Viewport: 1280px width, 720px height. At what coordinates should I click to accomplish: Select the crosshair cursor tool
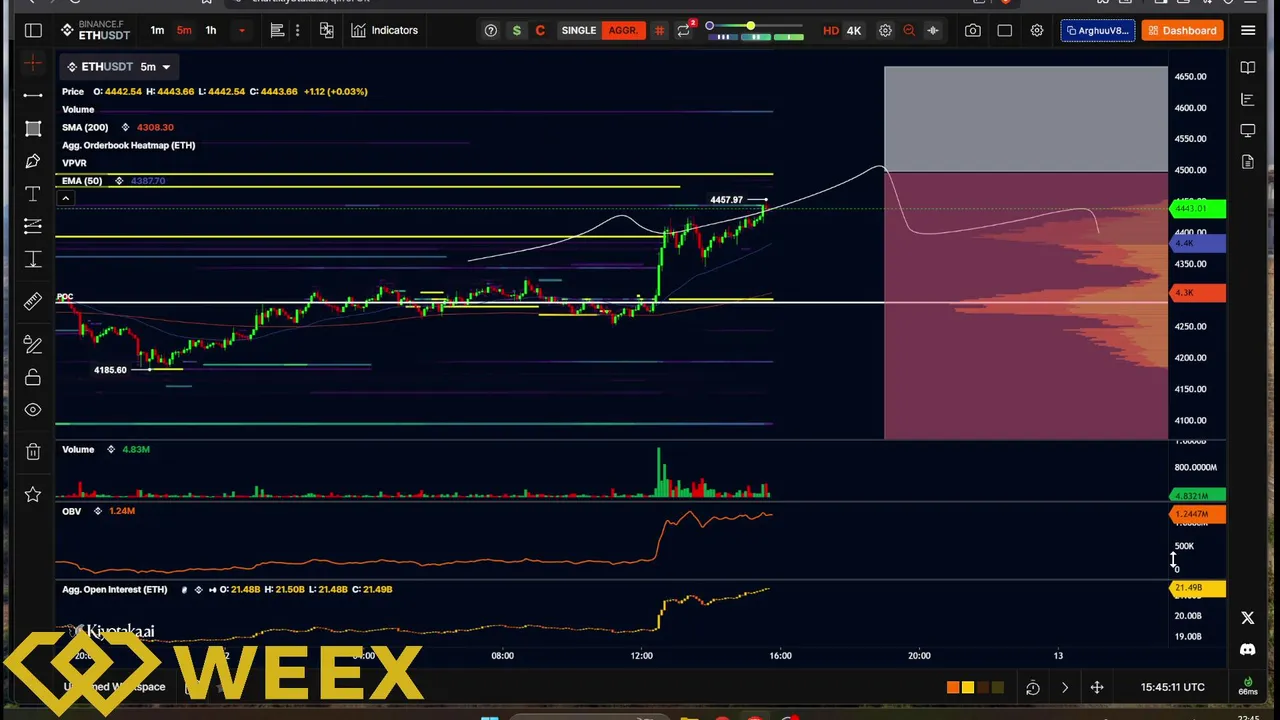[x=33, y=64]
